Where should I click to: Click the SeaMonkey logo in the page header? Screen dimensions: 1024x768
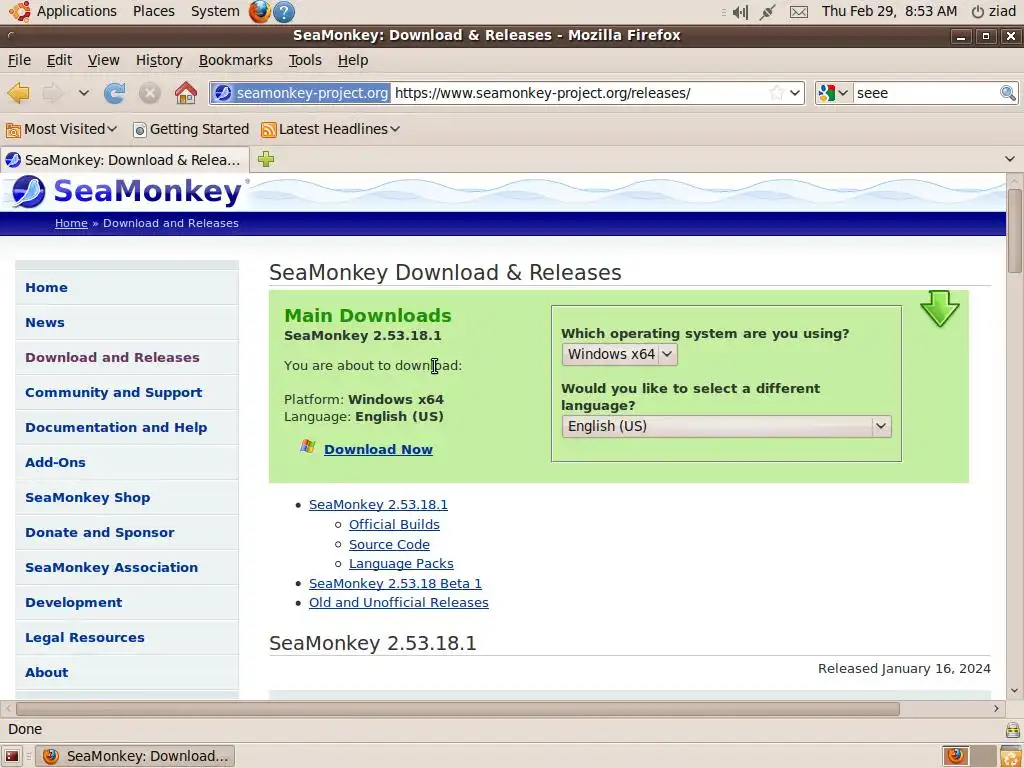coord(128,191)
